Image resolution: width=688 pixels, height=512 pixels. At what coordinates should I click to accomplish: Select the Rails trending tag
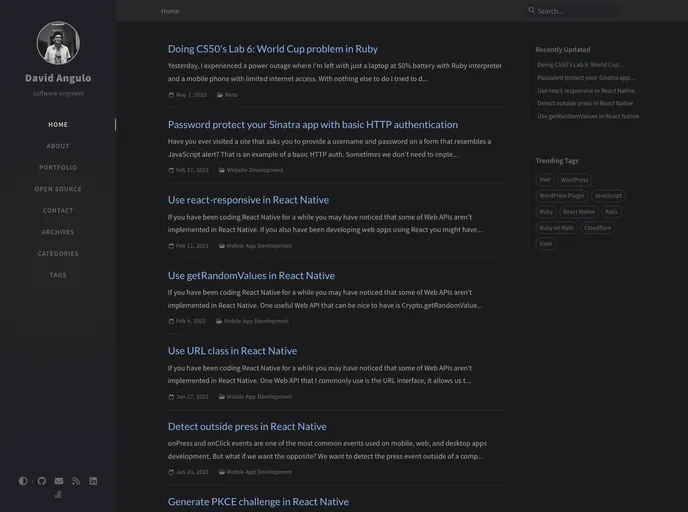611,212
